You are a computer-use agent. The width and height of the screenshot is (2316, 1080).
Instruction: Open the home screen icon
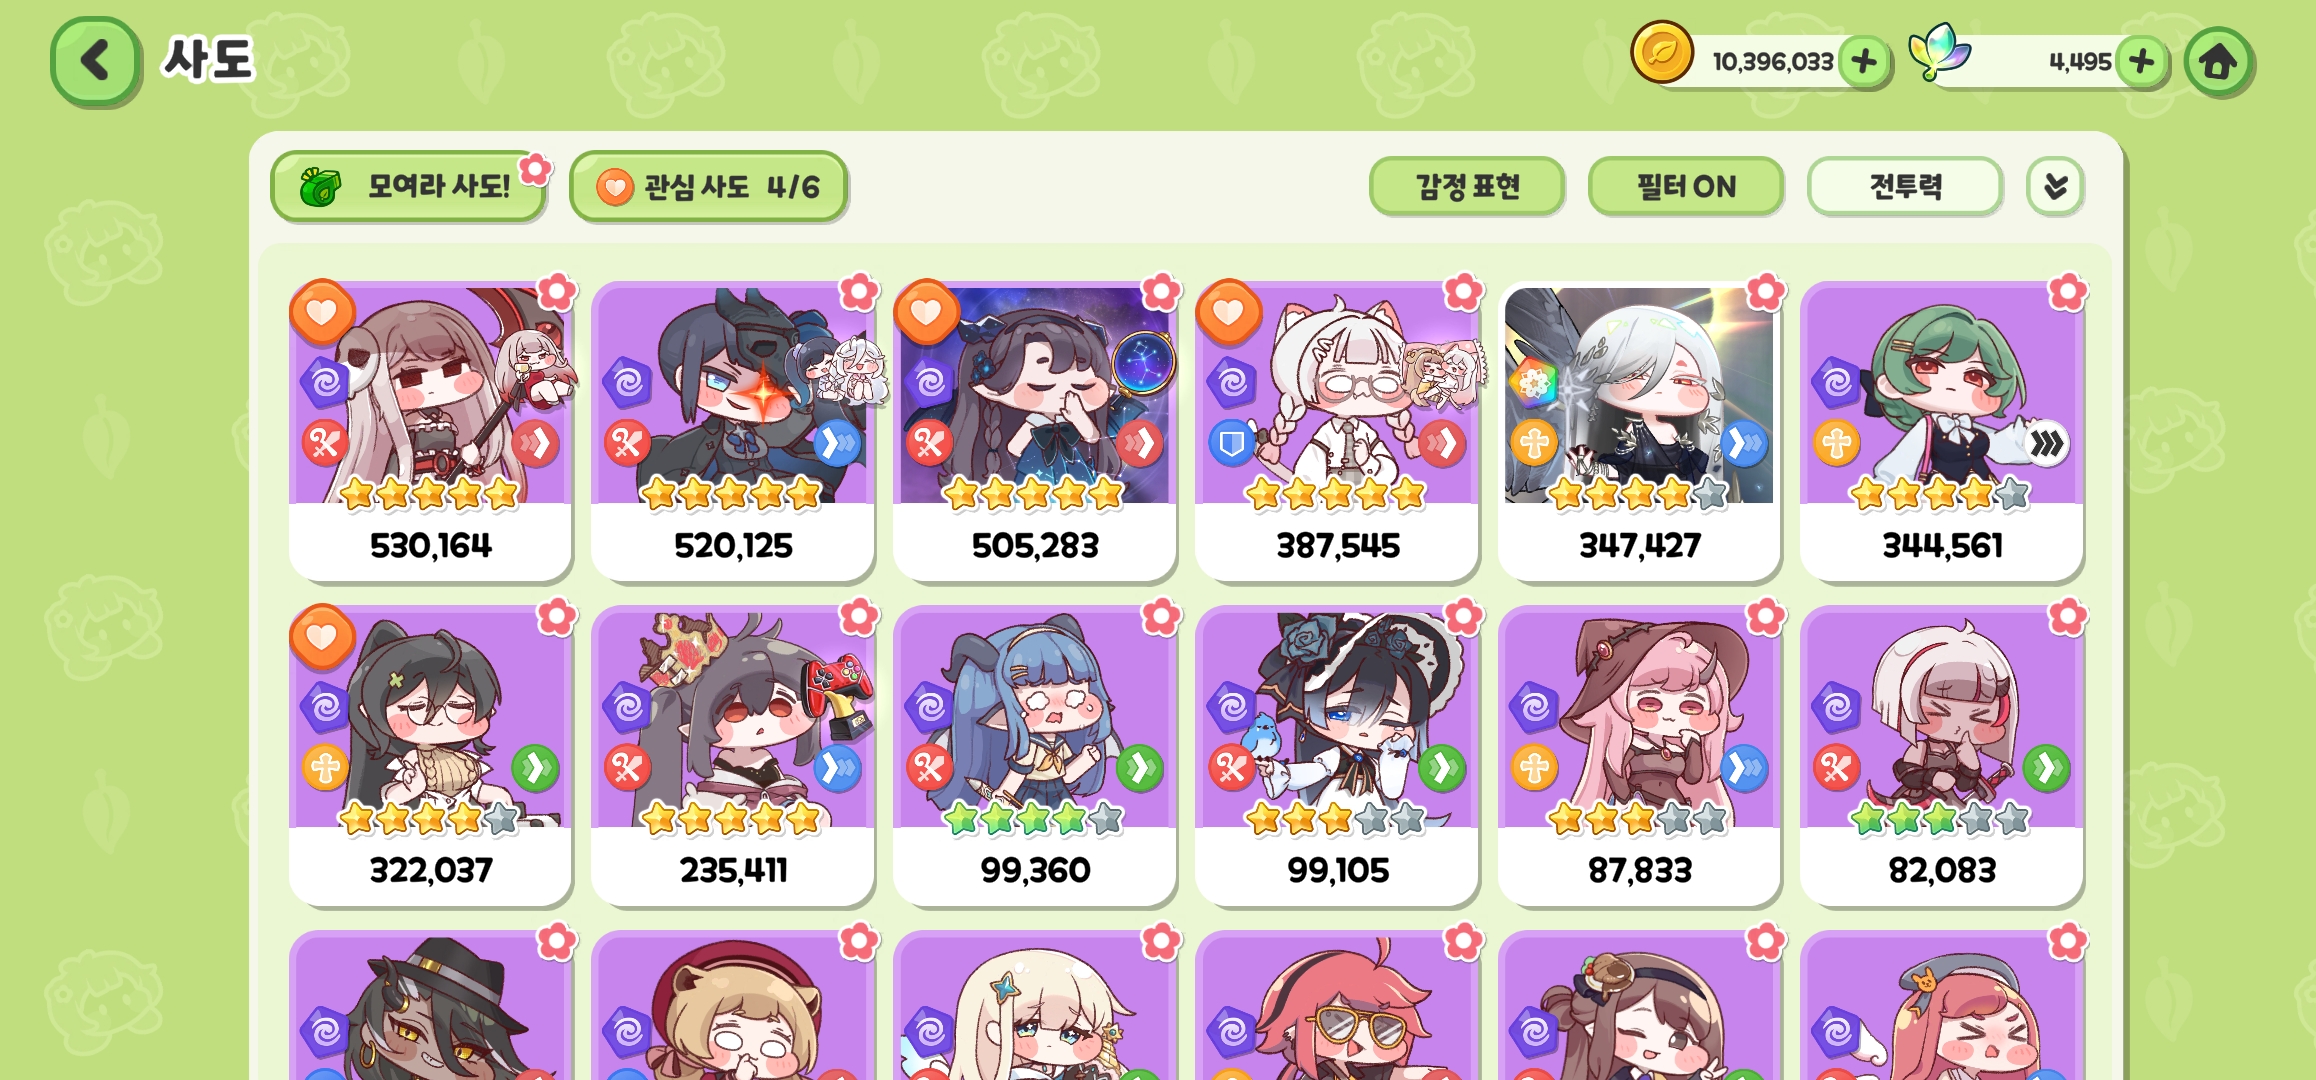2219,62
